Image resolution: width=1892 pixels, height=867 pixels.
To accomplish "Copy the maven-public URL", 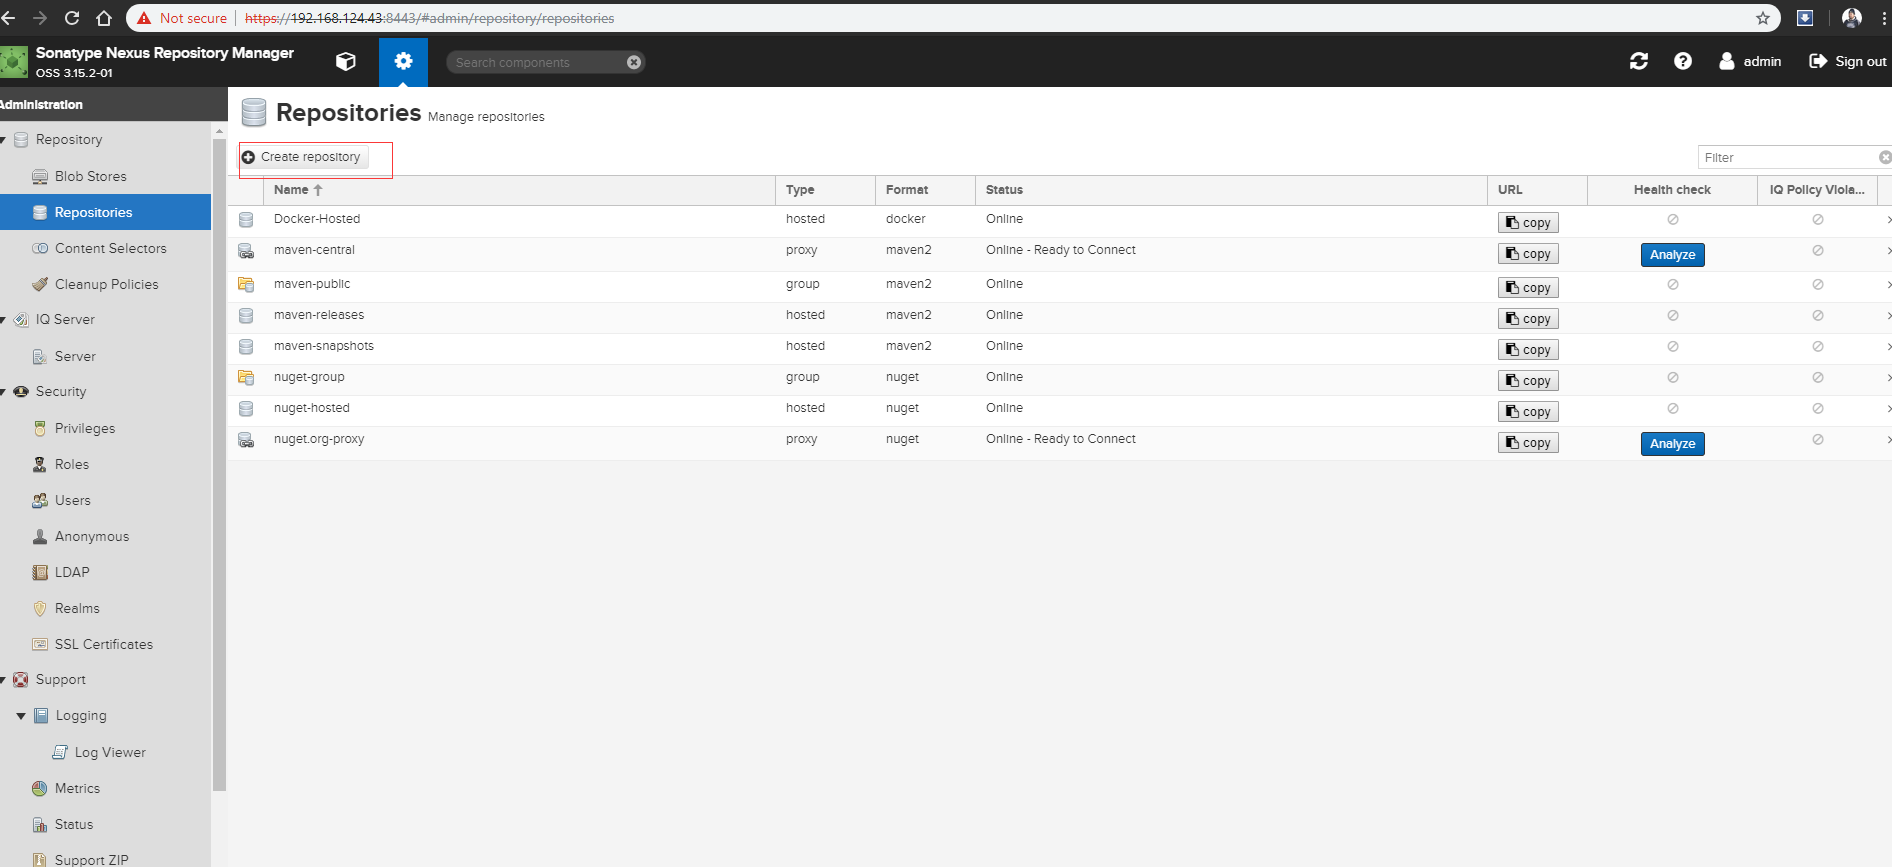I will pyautogui.click(x=1528, y=288).
